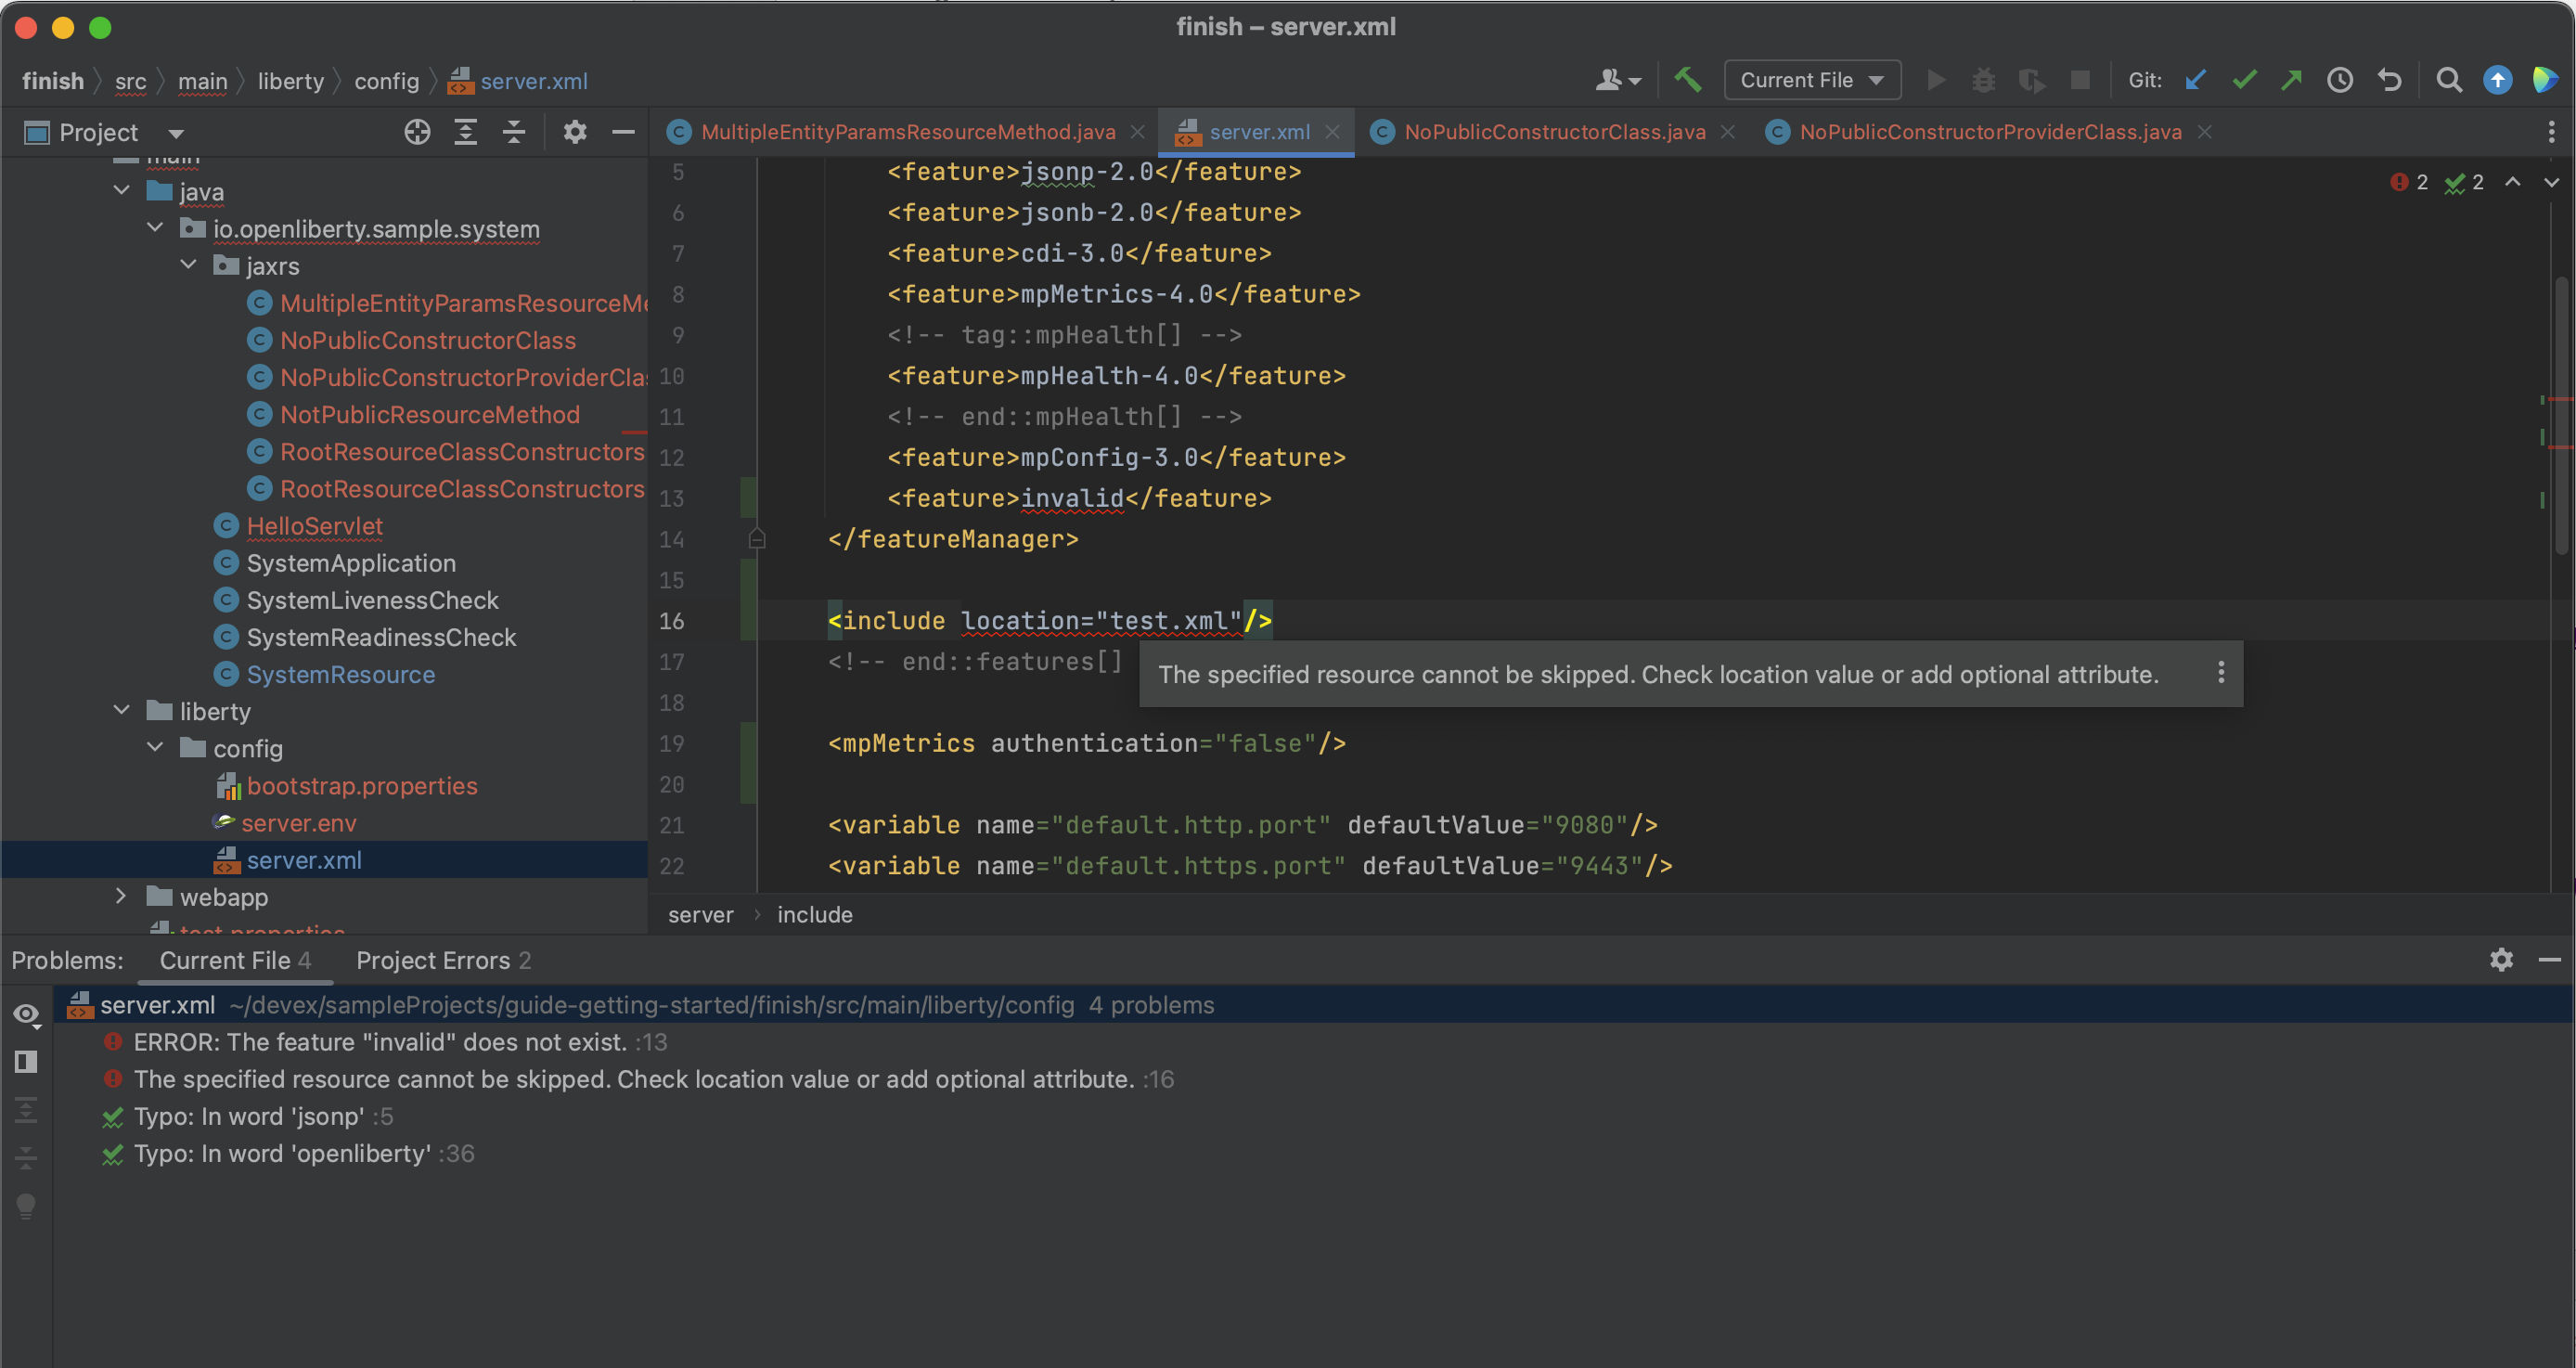Screen dimensions: 2576x1368
Task: Toggle editor preview in Problems panel
Action: coord(26,1061)
